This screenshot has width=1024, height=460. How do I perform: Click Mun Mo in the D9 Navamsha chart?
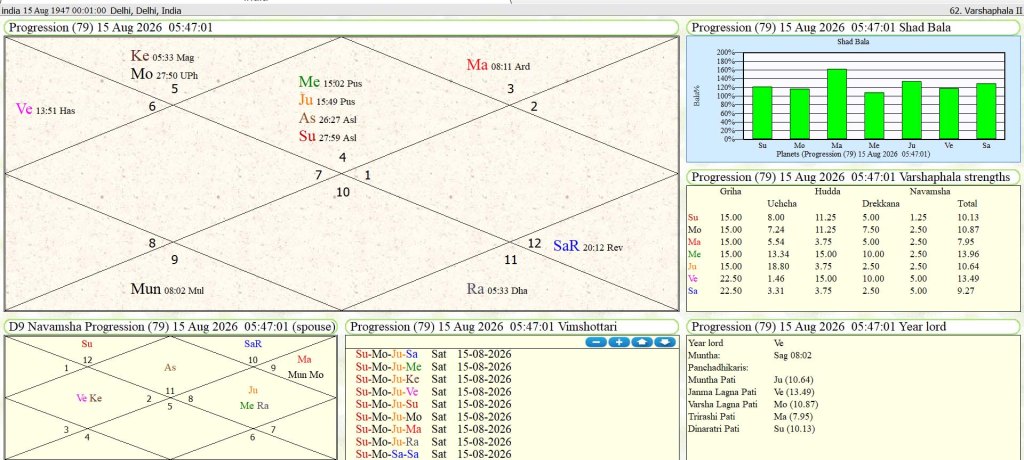coord(306,375)
